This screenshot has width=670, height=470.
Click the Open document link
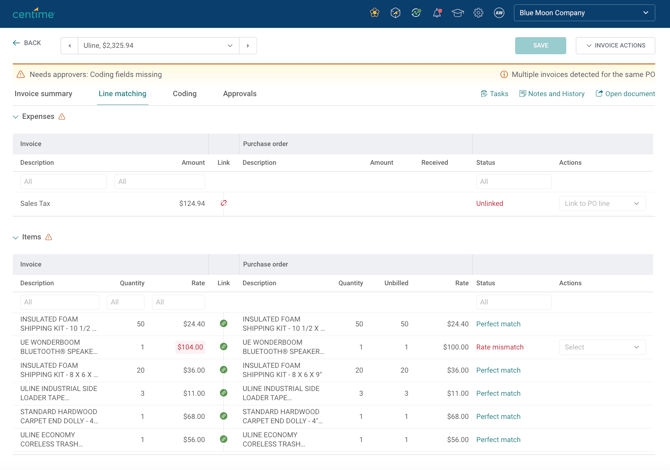pos(625,94)
